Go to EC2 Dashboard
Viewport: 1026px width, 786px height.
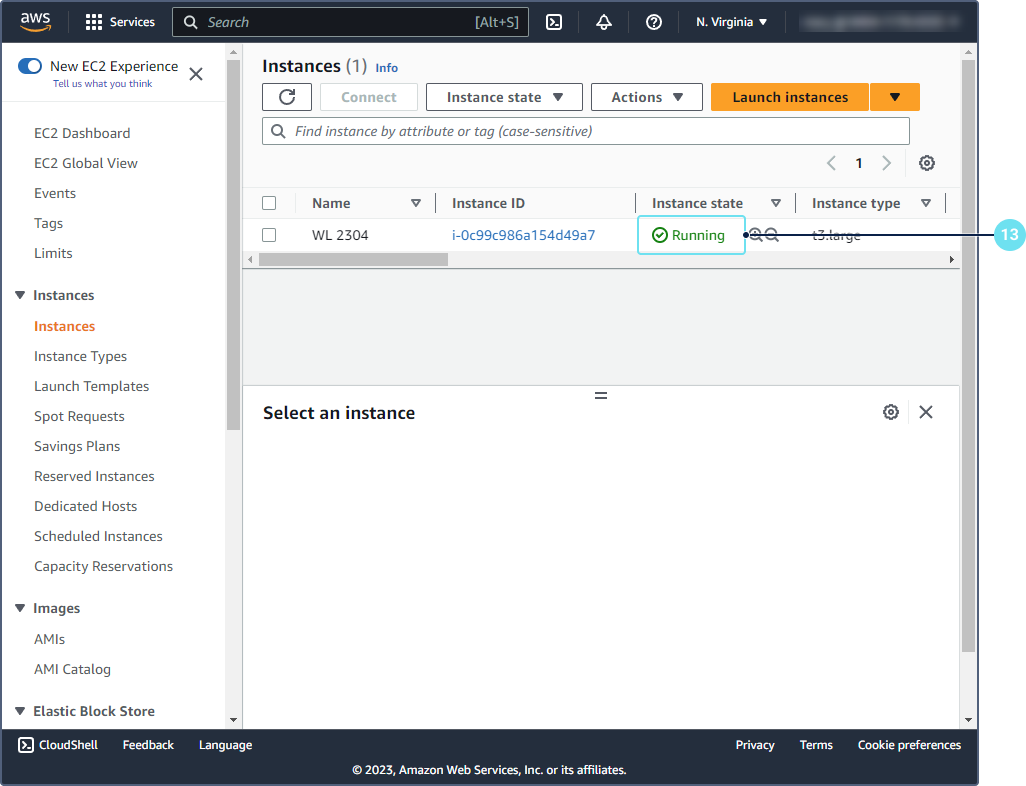coord(82,133)
